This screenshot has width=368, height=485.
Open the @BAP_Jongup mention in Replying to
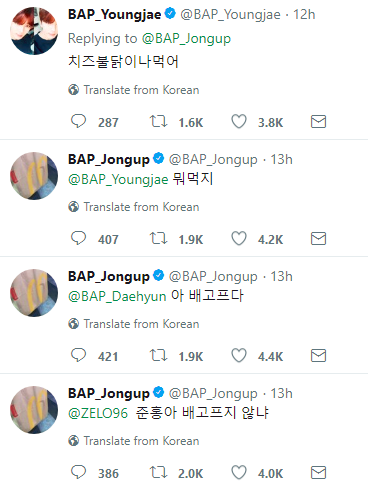186,39
